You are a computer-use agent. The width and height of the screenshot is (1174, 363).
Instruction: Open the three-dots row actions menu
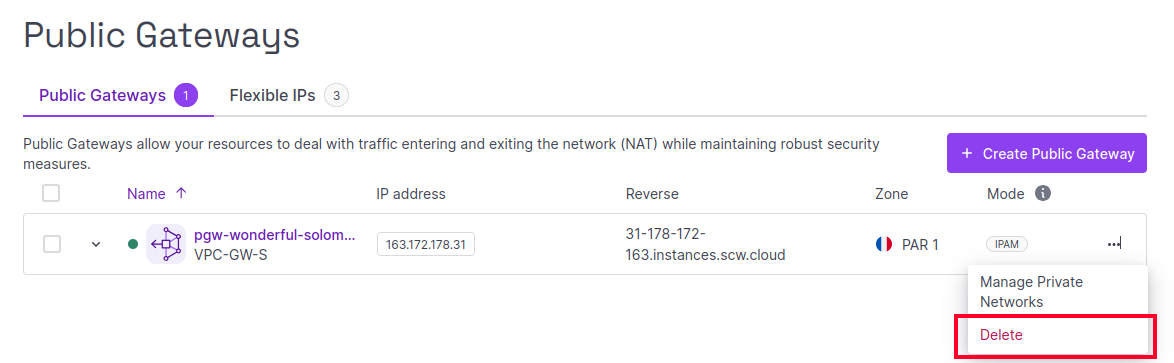point(1114,244)
